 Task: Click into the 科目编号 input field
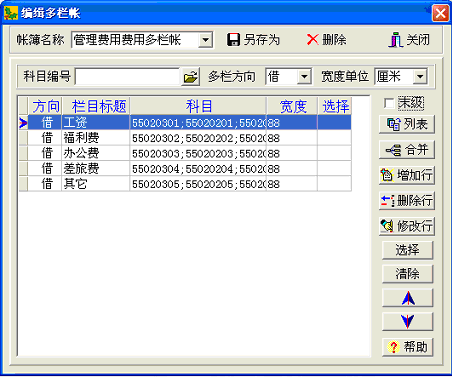pos(128,77)
